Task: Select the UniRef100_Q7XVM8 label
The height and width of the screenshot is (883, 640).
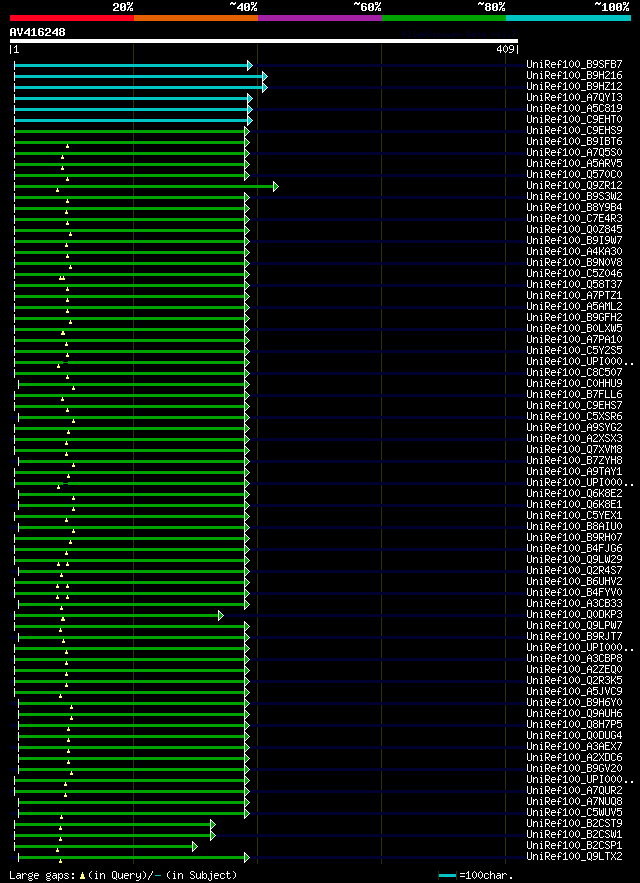Action: pyautogui.click(x=574, y=449)
